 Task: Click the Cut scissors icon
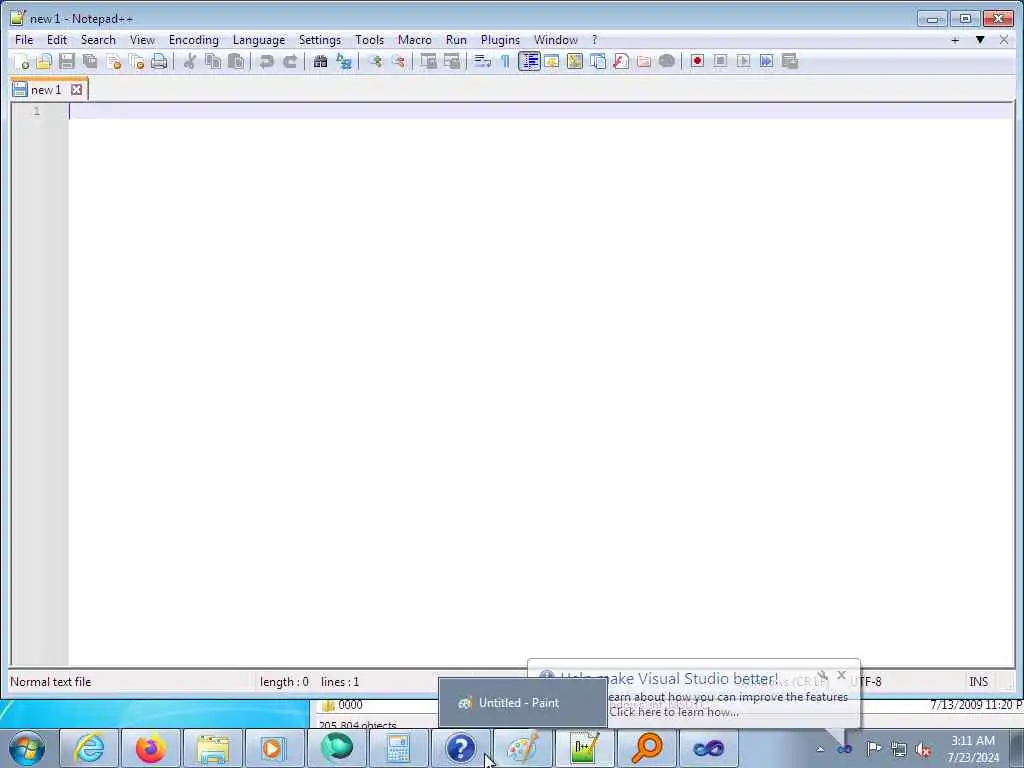(189, 61)
